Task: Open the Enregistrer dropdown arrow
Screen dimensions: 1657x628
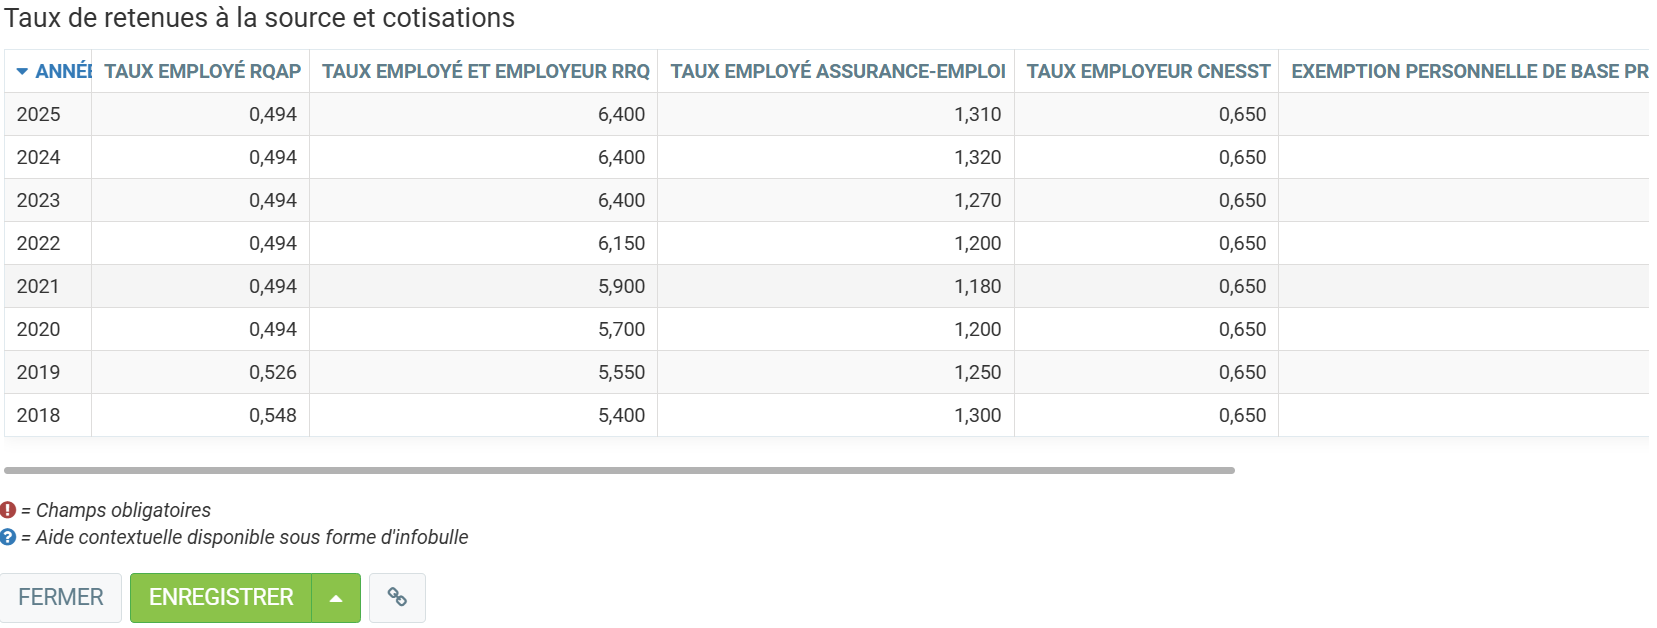Action: coord(336,598)
